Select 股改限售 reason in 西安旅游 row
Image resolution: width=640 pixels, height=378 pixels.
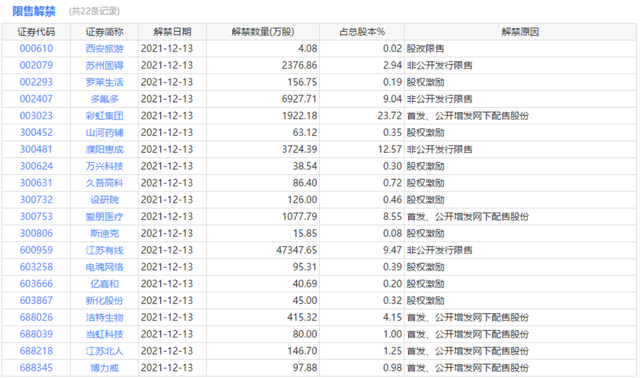click(425, 49)
